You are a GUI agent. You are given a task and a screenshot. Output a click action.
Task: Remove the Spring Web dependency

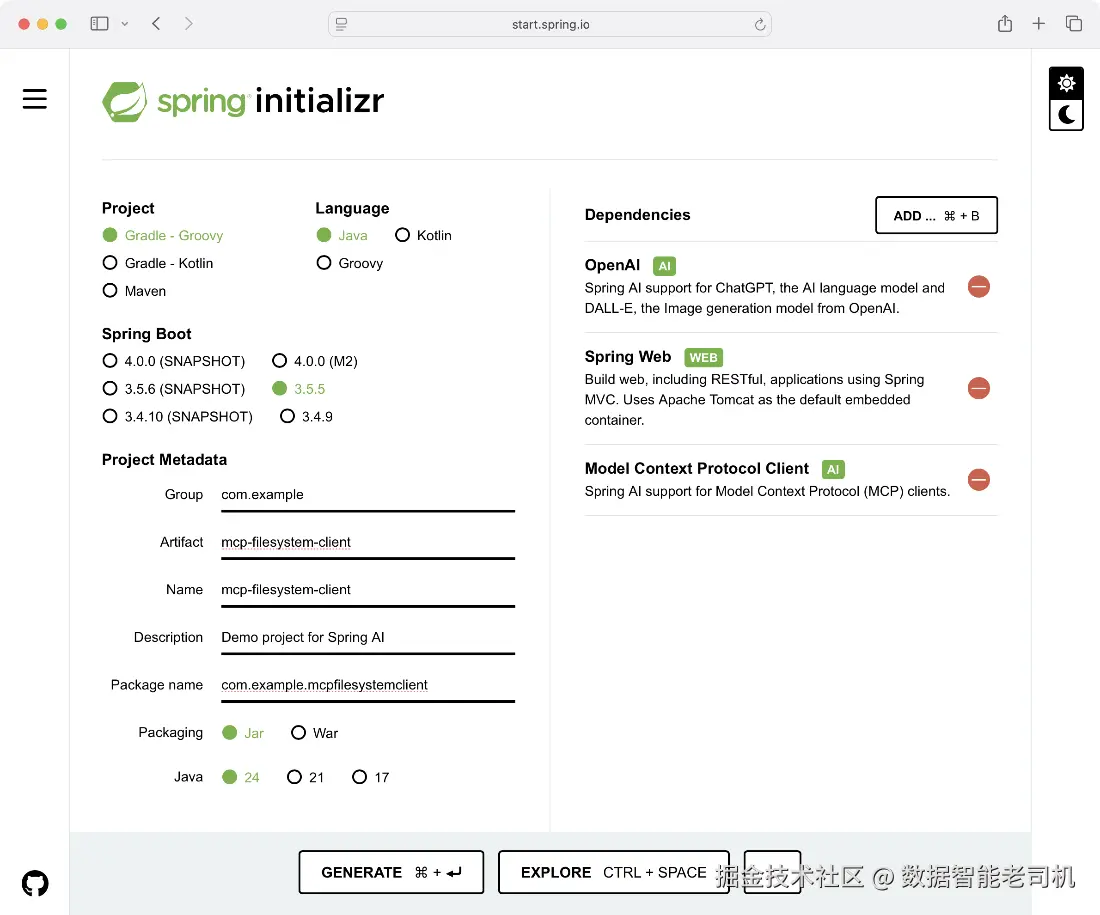[x=979, y=388]
